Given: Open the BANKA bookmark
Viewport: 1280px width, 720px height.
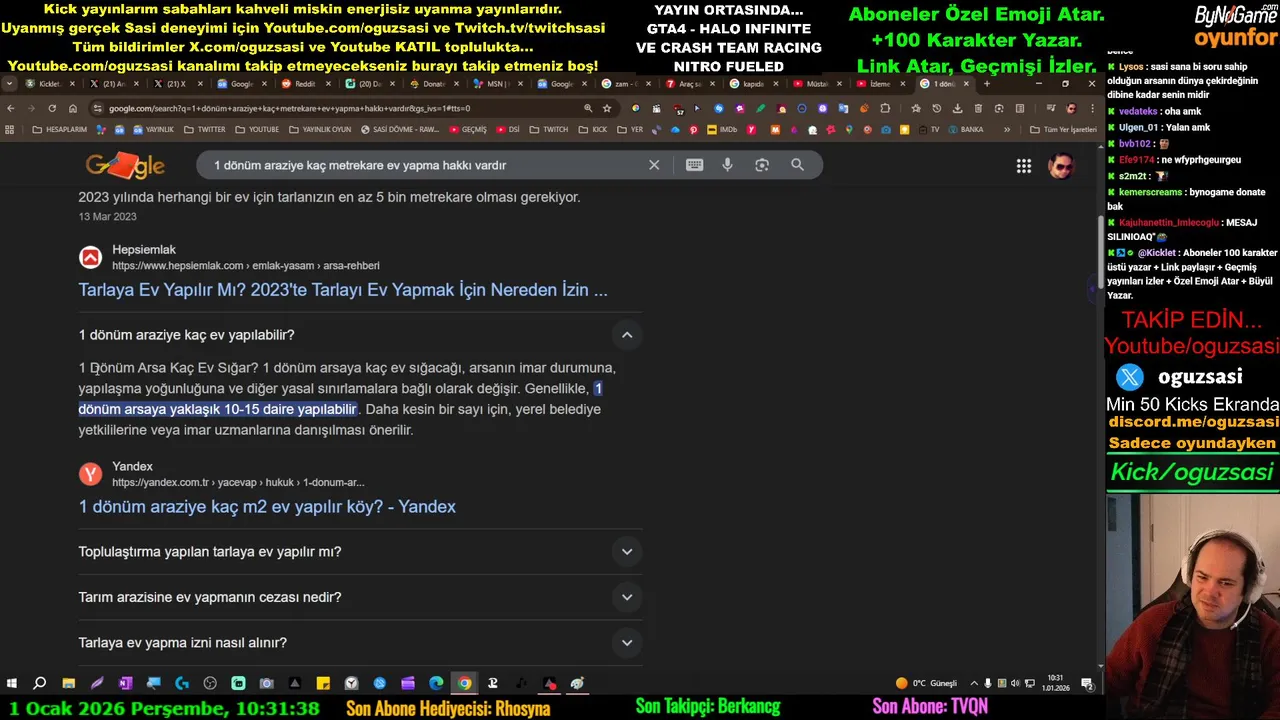Looking at the screenshot, I should click(967, 129).
